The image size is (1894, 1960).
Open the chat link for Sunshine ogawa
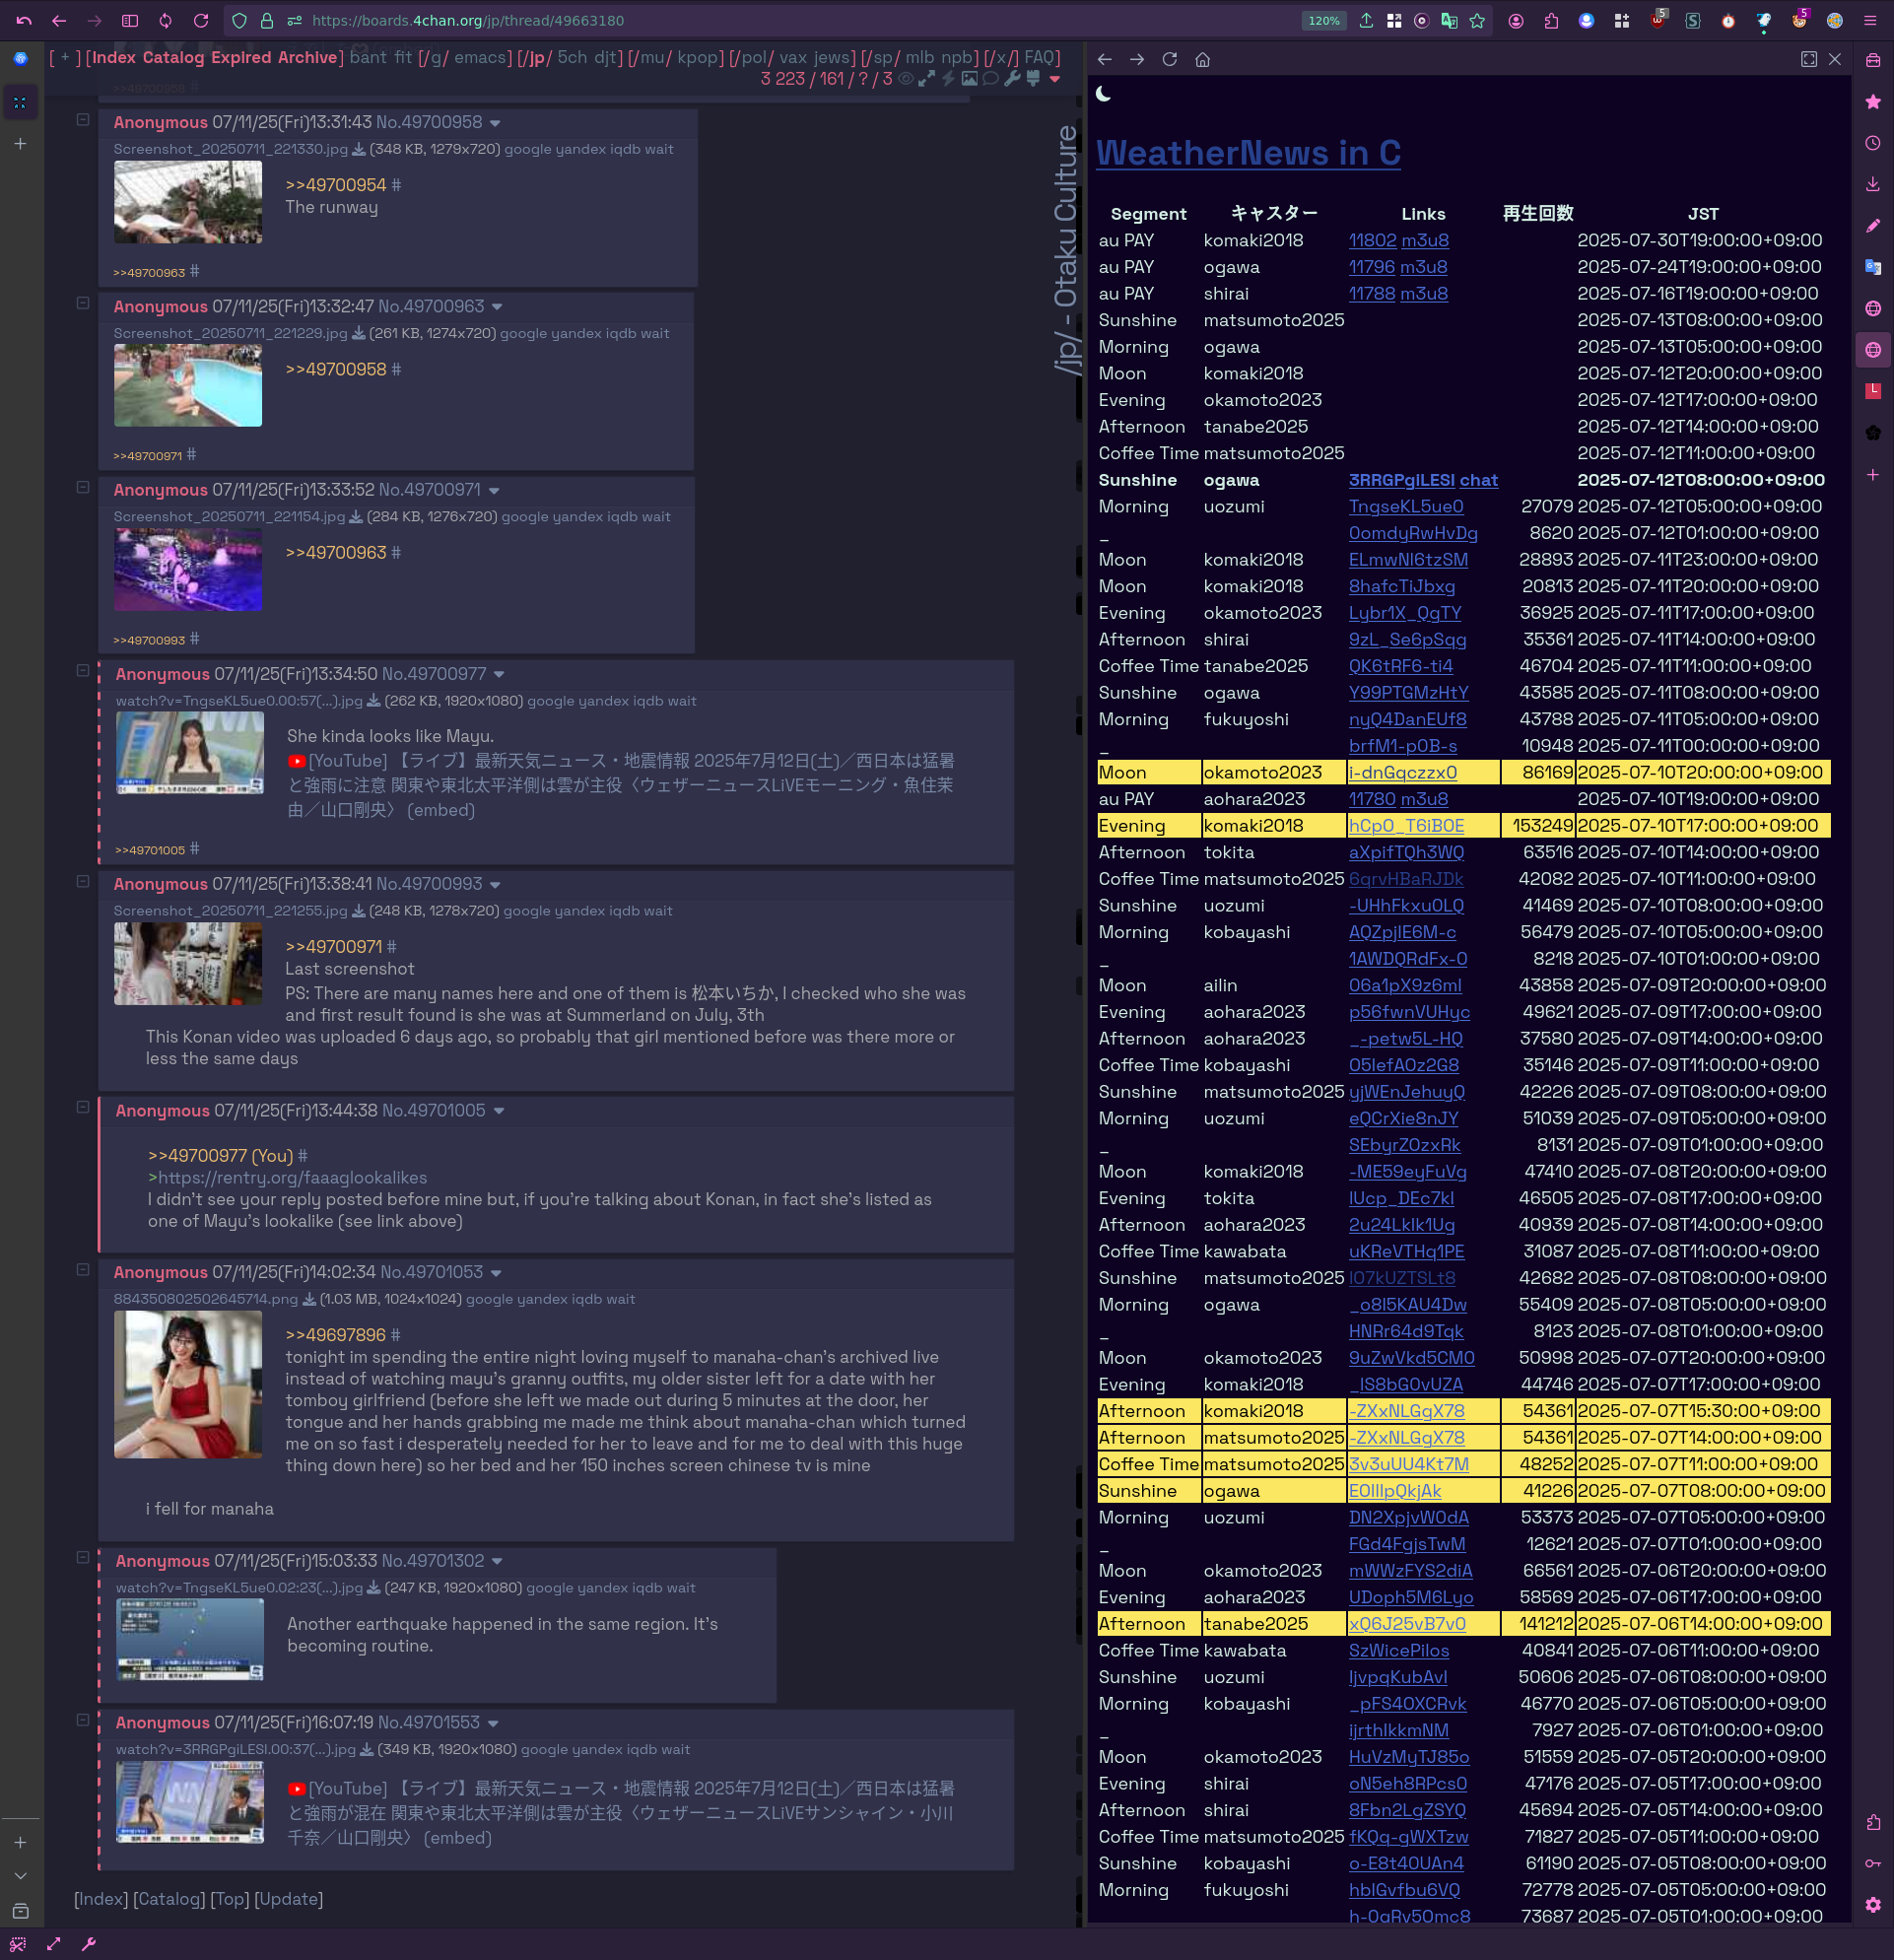1478,480
